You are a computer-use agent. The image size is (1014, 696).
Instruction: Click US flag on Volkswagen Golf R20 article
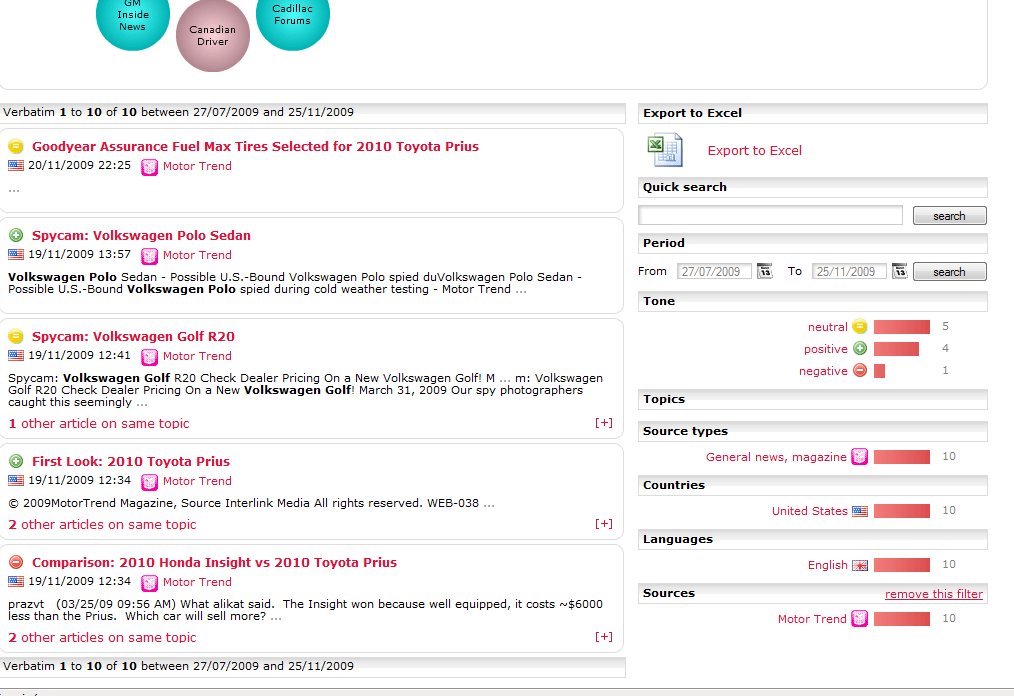[x=16, y=356]
